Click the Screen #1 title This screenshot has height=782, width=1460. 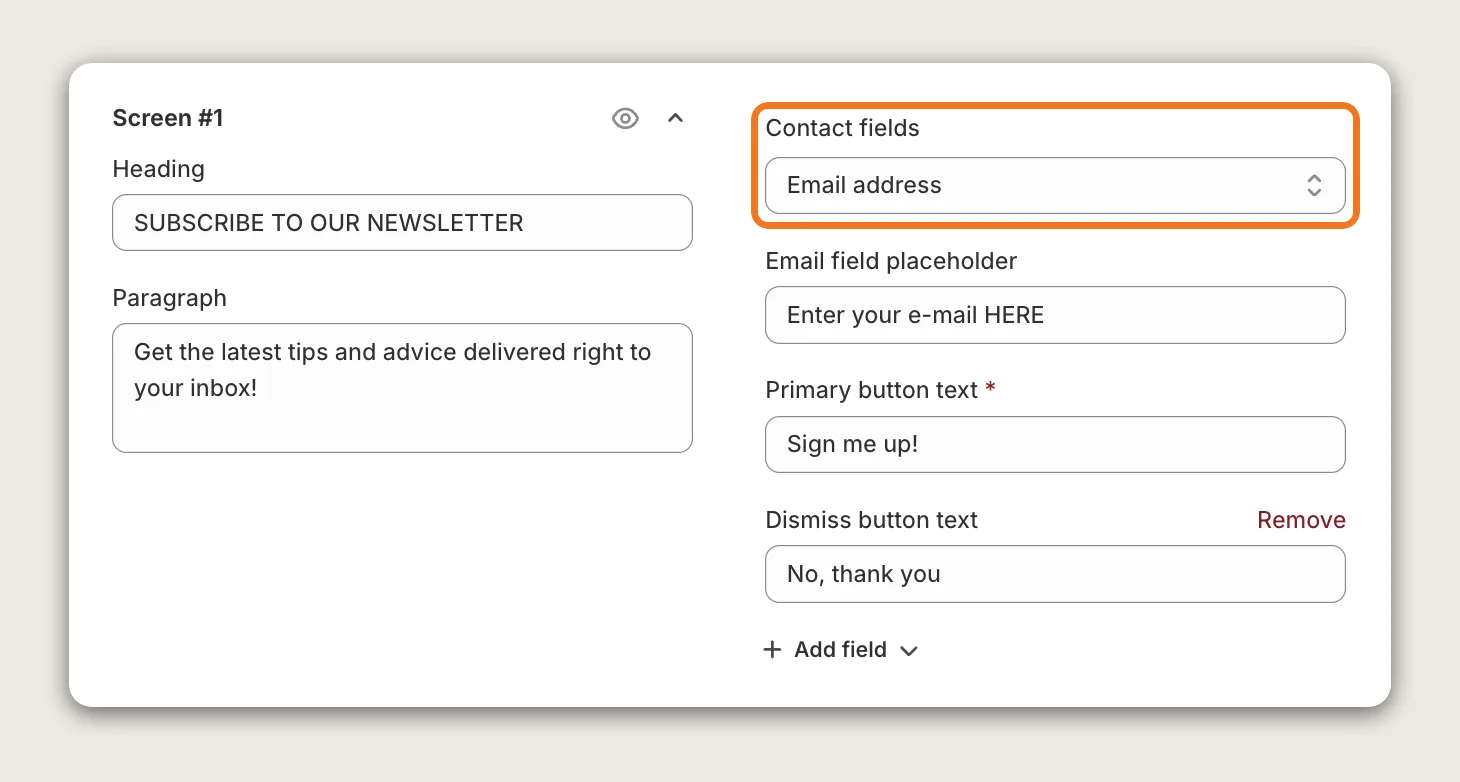point(168,118)
